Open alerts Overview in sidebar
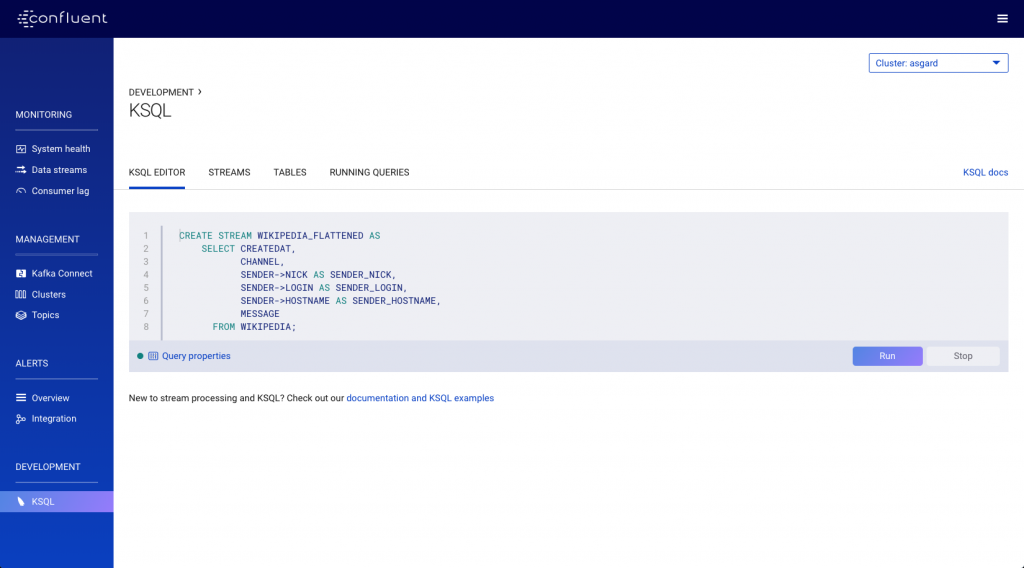 pos(50,398)
